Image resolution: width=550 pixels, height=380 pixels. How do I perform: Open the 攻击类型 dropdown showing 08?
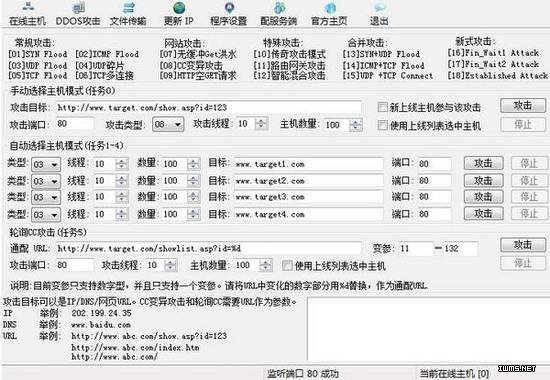pos(168,124)
